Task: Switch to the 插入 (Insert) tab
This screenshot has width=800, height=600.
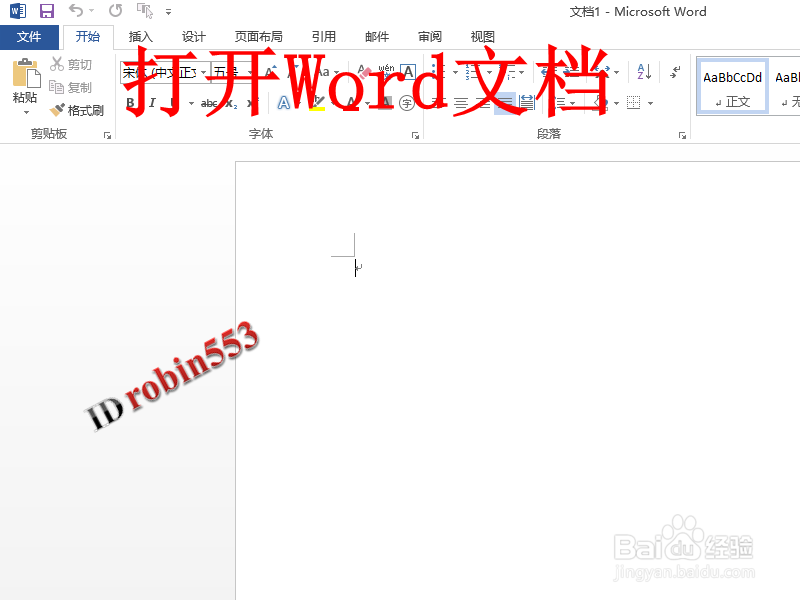Action: pos(140,37)
